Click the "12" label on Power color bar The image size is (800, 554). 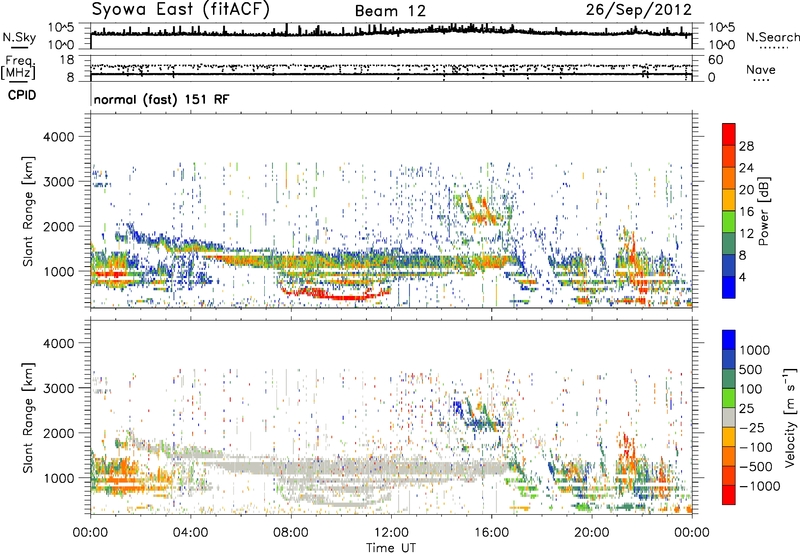click(746, 234)
